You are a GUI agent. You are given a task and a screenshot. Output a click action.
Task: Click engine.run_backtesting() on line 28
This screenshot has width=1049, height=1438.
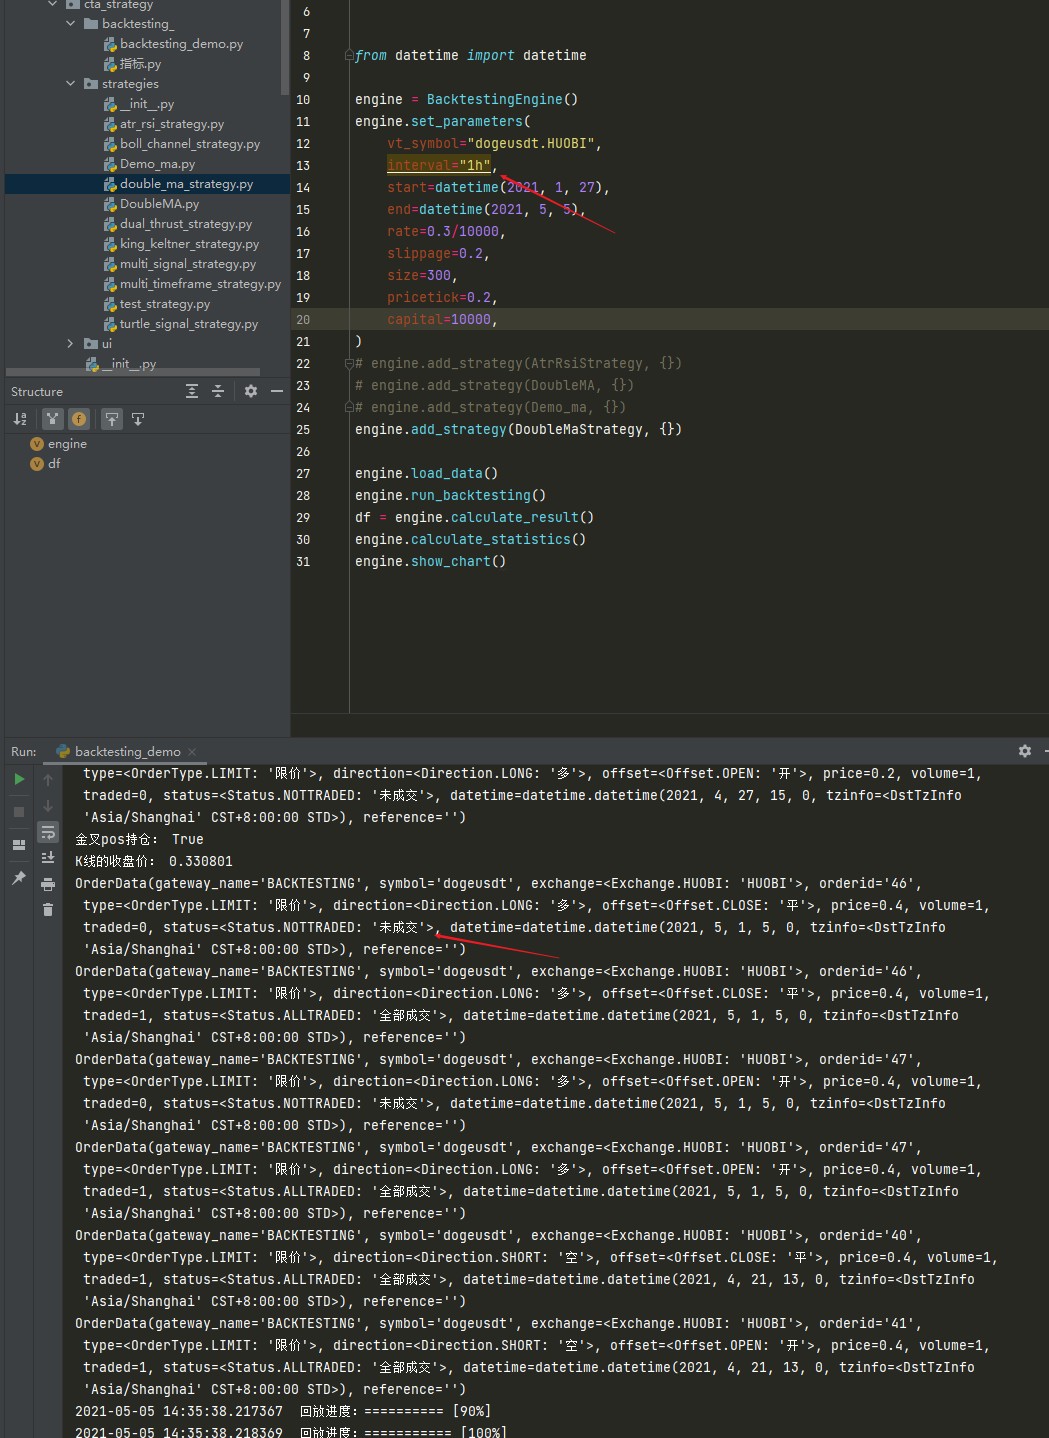(x=450, y=495)
